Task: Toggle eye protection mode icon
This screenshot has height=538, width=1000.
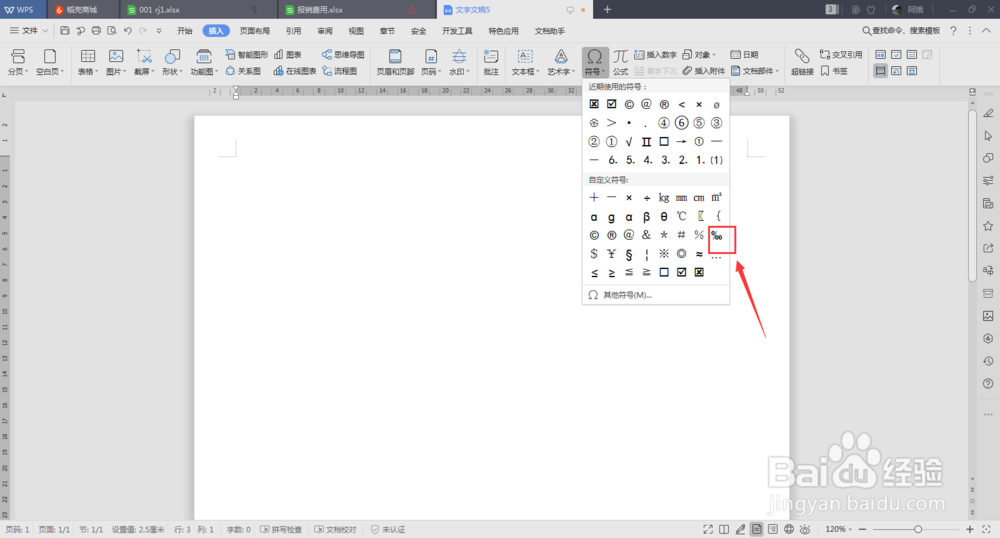Action: click(x=805, y=529)
